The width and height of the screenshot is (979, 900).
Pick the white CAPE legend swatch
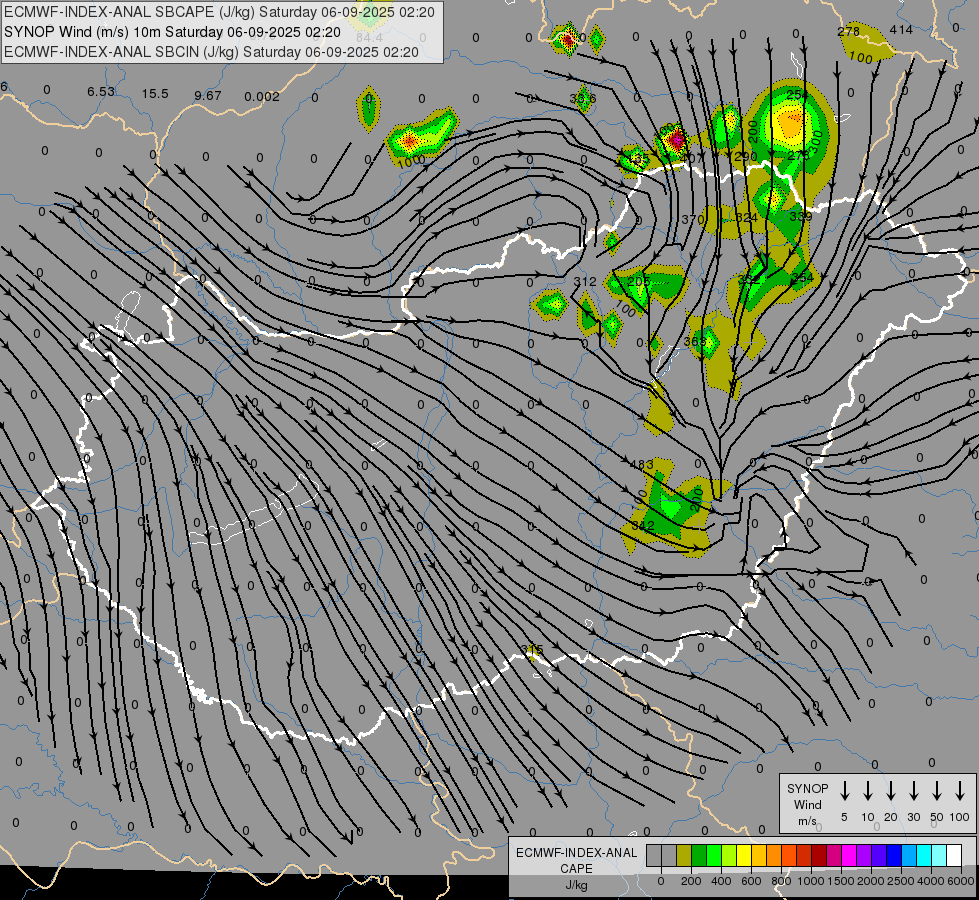pos(954,855)
